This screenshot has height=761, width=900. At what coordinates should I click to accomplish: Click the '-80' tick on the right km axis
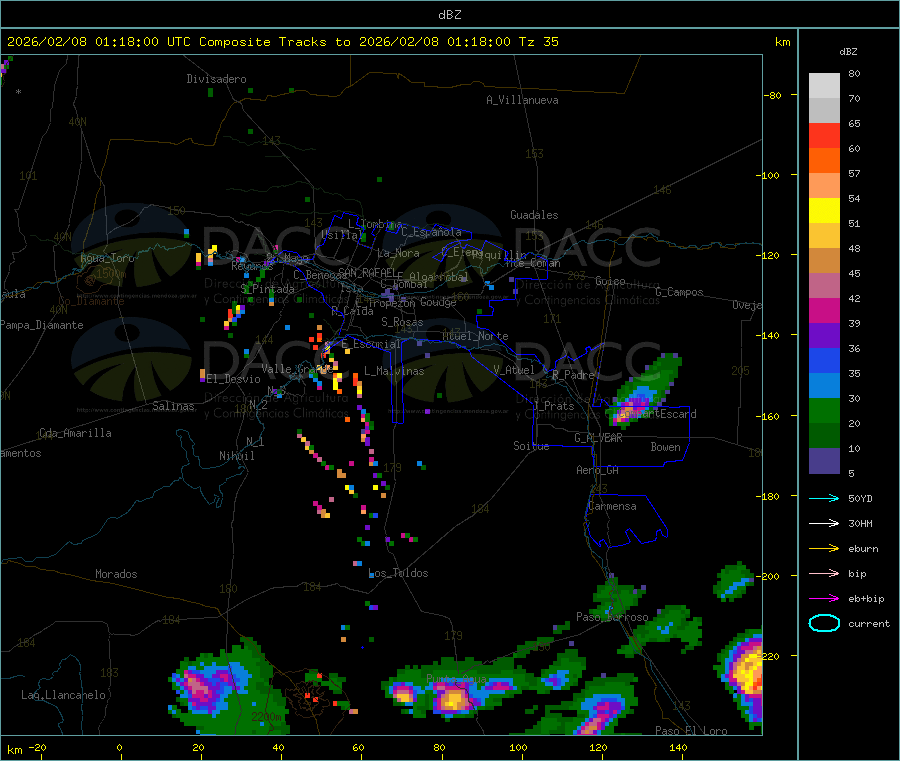773,95
